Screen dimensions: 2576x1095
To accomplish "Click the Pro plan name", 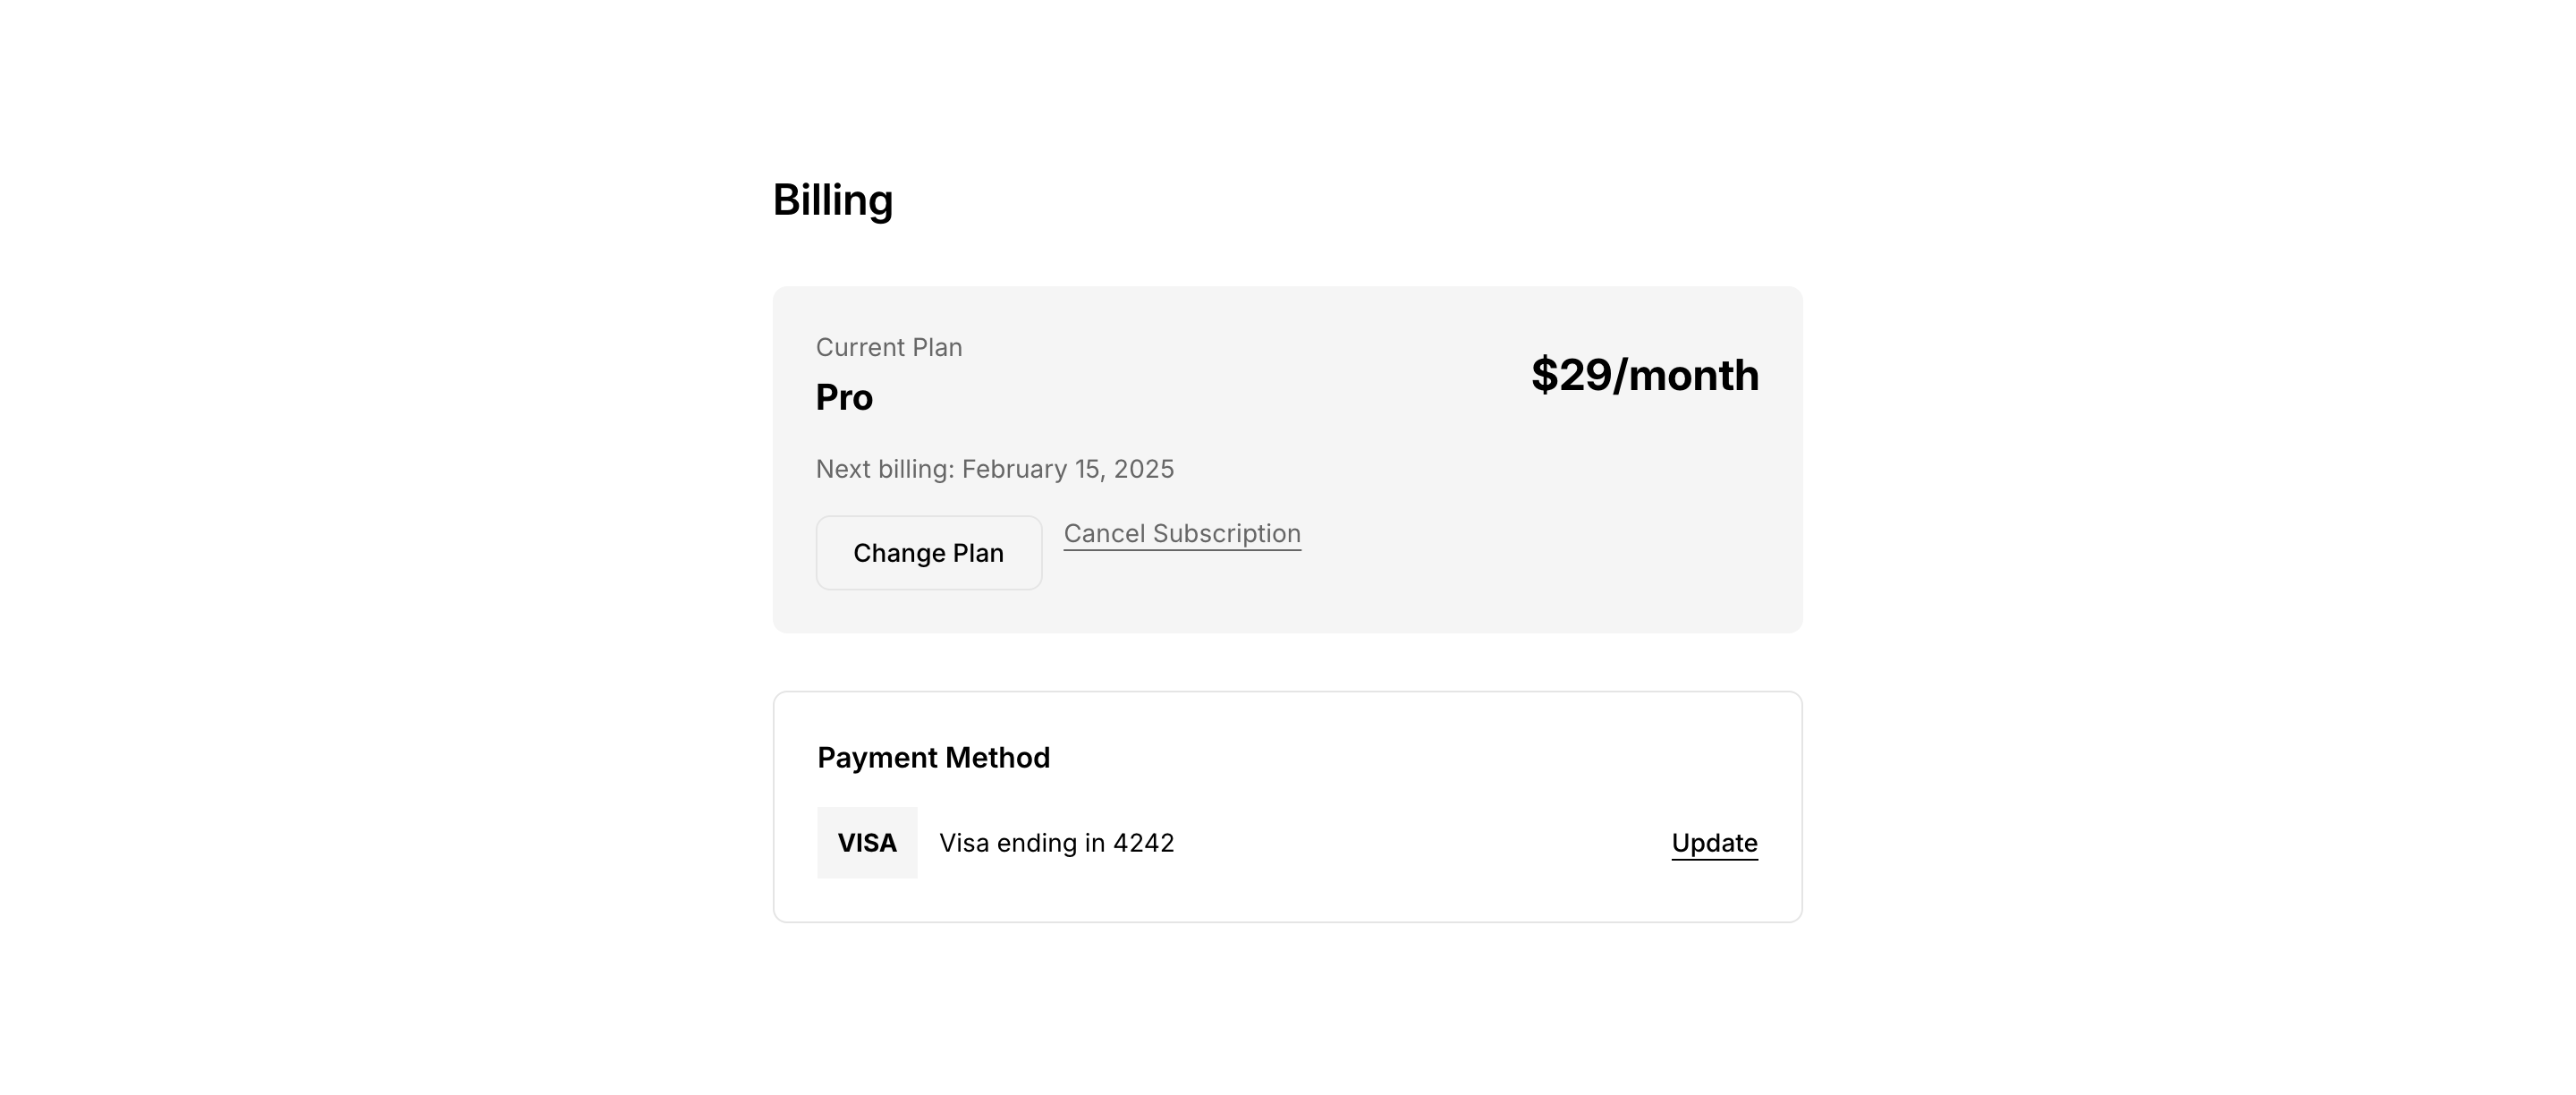I will coord(844,398).
